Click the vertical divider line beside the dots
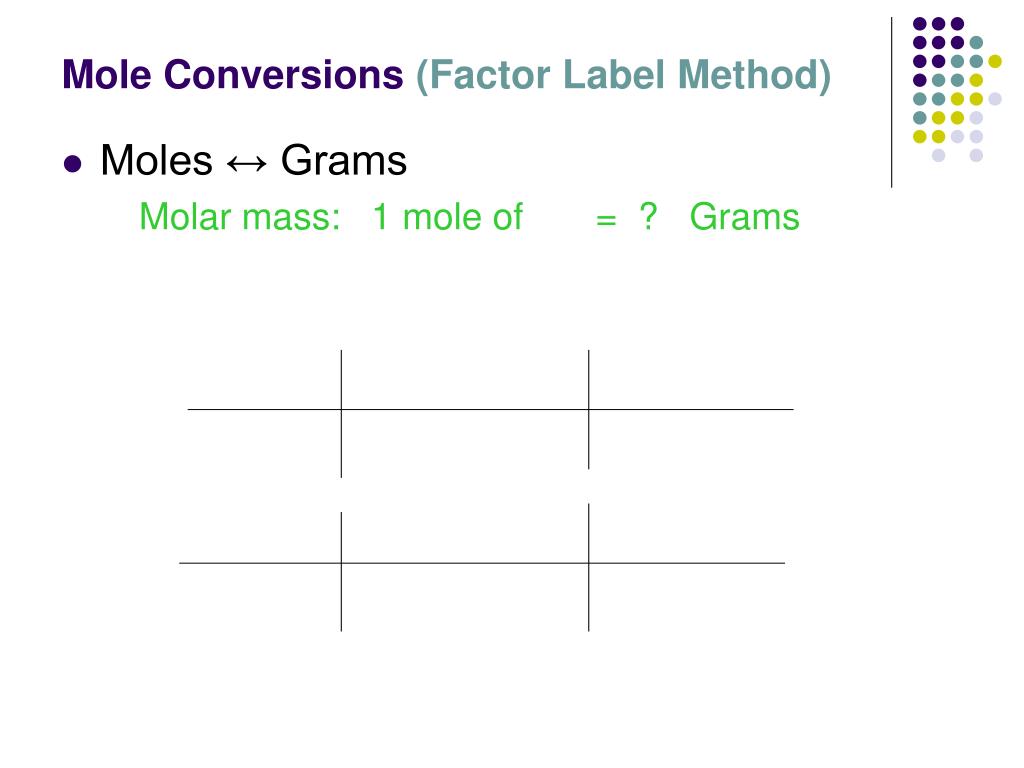The width and height of the screenshot is (1024, 768). click(891, 103)
